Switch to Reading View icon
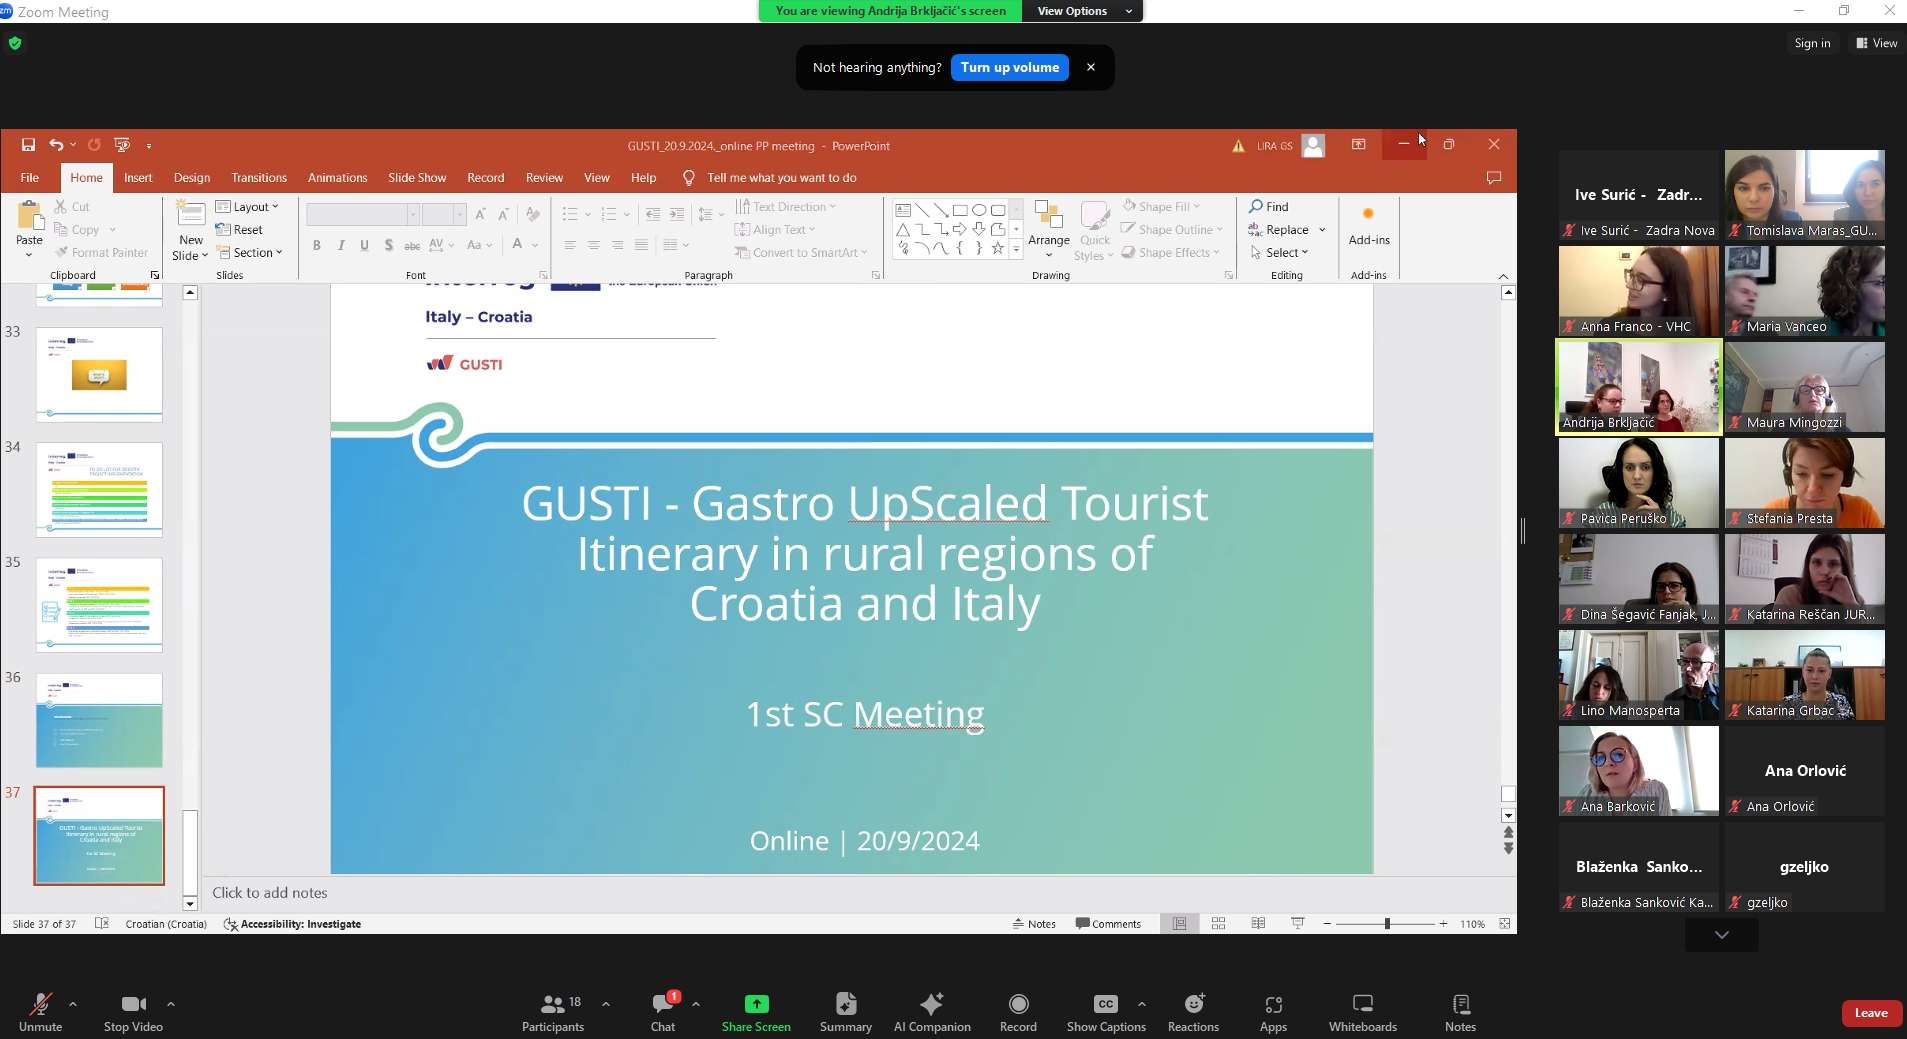The height and width of the screenshot is (1039, 1907). point(1258,924)
